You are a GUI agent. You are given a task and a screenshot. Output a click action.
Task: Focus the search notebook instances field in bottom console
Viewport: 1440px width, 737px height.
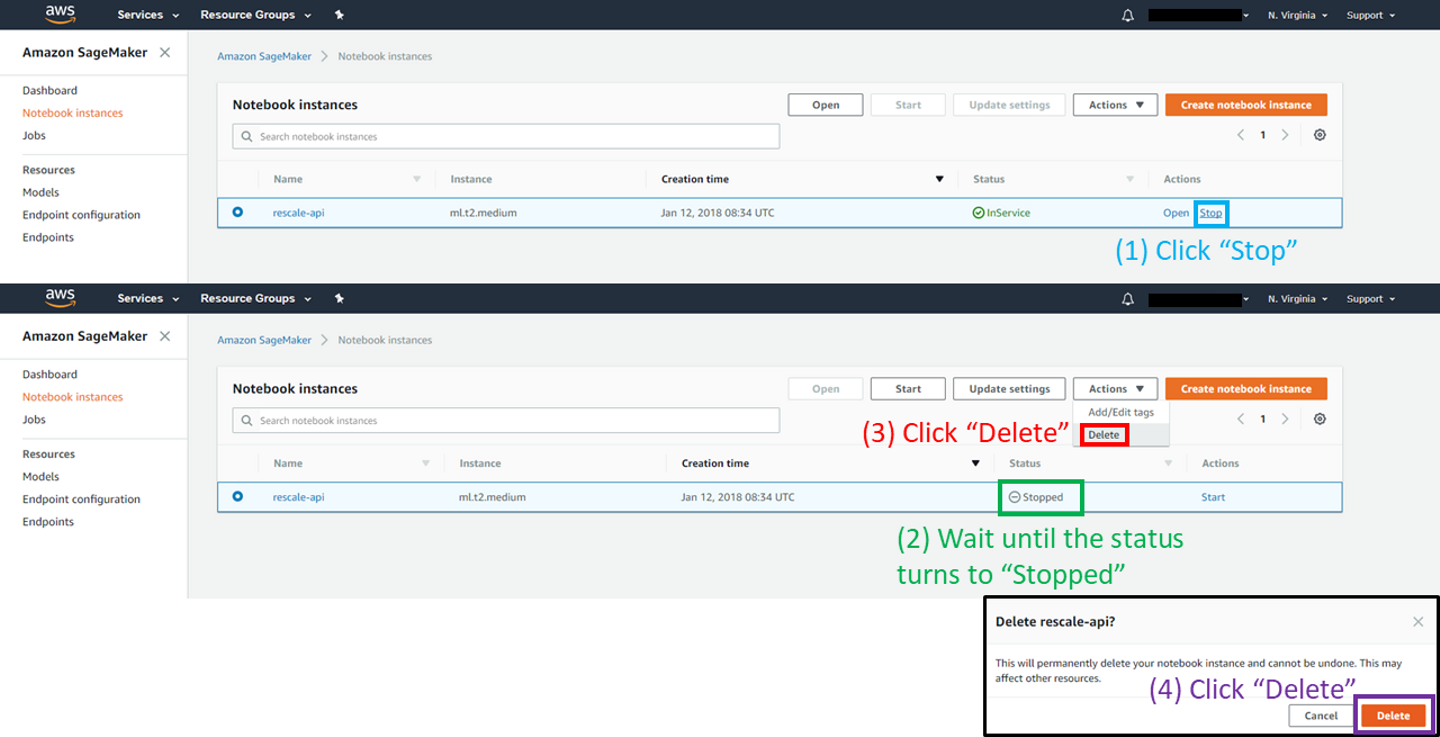506,420
